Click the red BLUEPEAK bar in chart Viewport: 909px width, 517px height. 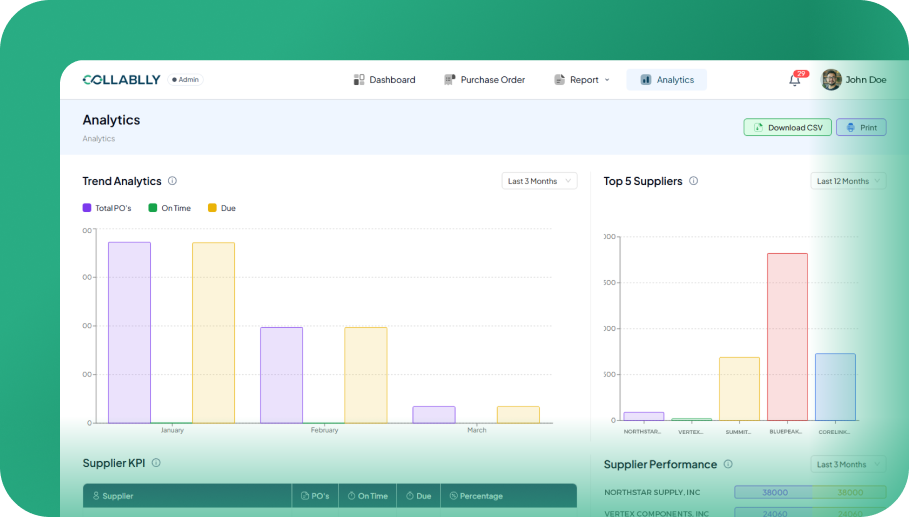coord(787,336)
